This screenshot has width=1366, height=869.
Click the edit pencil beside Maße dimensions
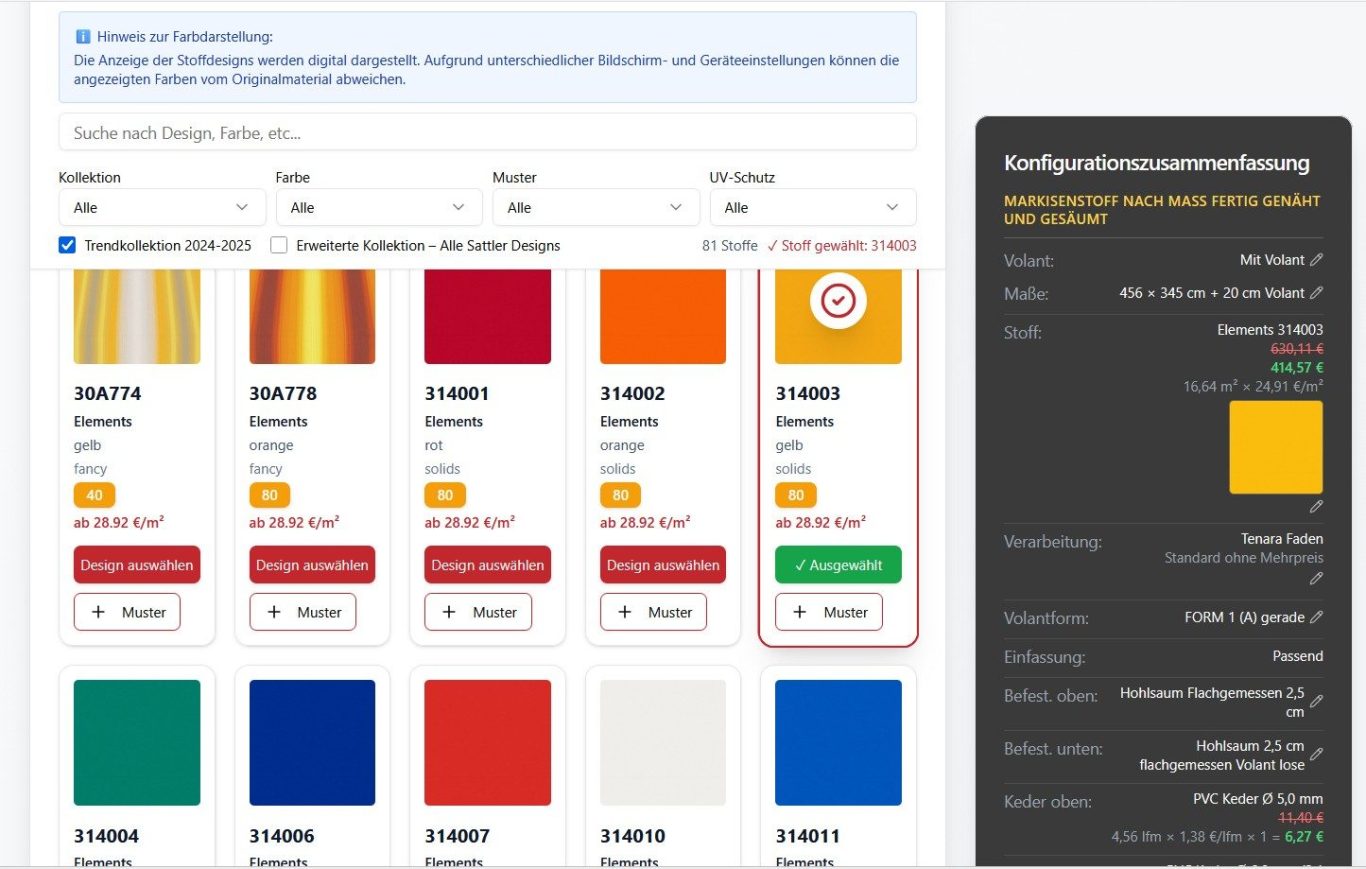[x=1316, y=293]
